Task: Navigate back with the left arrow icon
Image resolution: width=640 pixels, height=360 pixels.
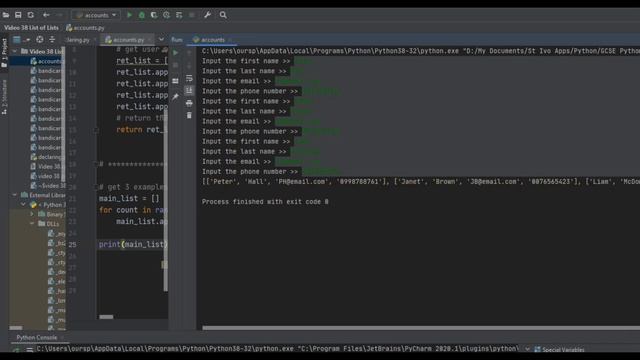Action: click(x=46, y=15)
